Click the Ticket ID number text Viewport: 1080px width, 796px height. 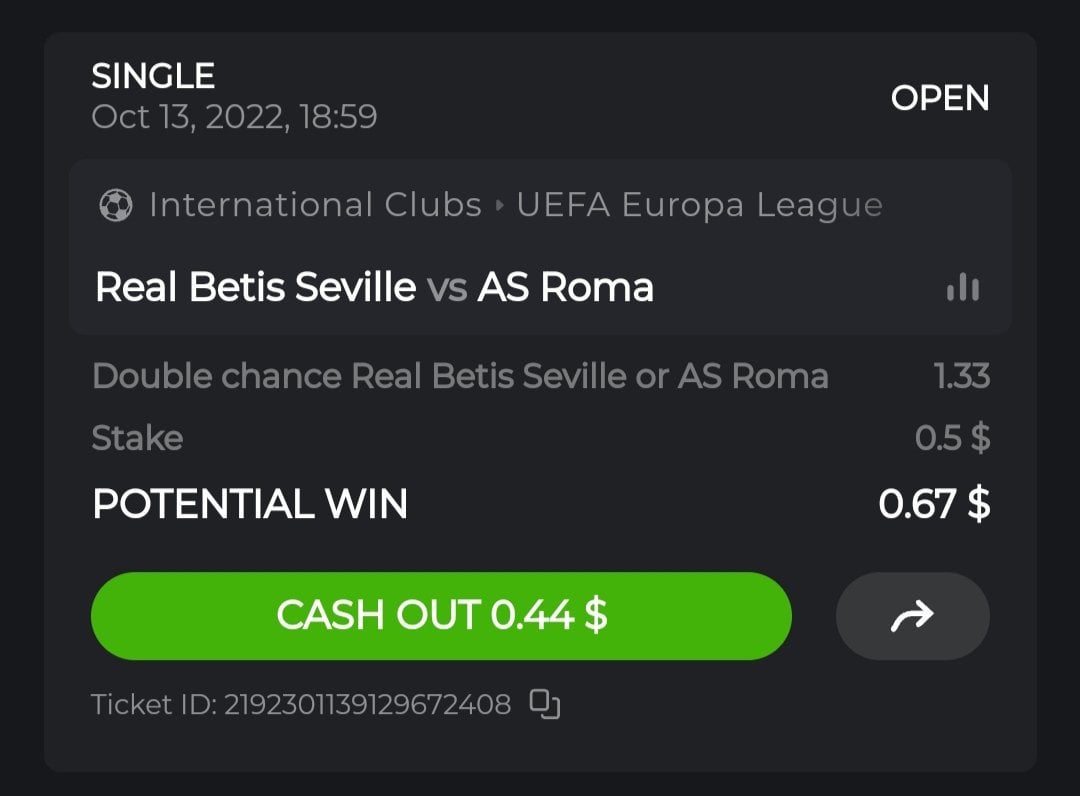pos(366,705)
